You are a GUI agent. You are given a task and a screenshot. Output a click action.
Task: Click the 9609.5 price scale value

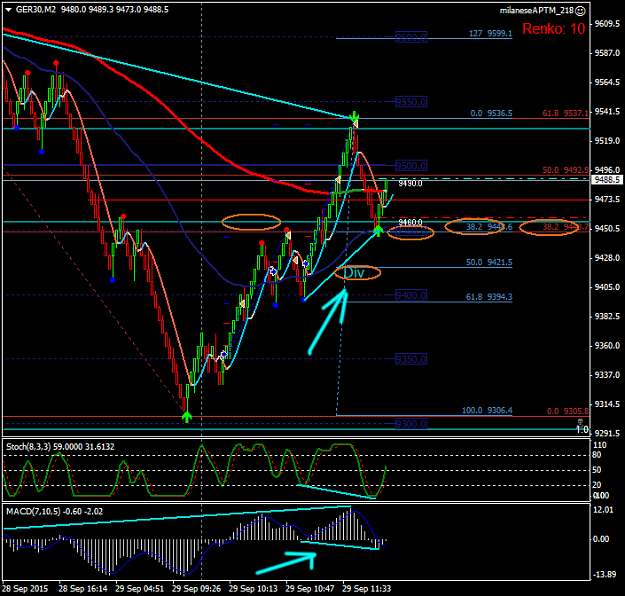pos(607,24)
